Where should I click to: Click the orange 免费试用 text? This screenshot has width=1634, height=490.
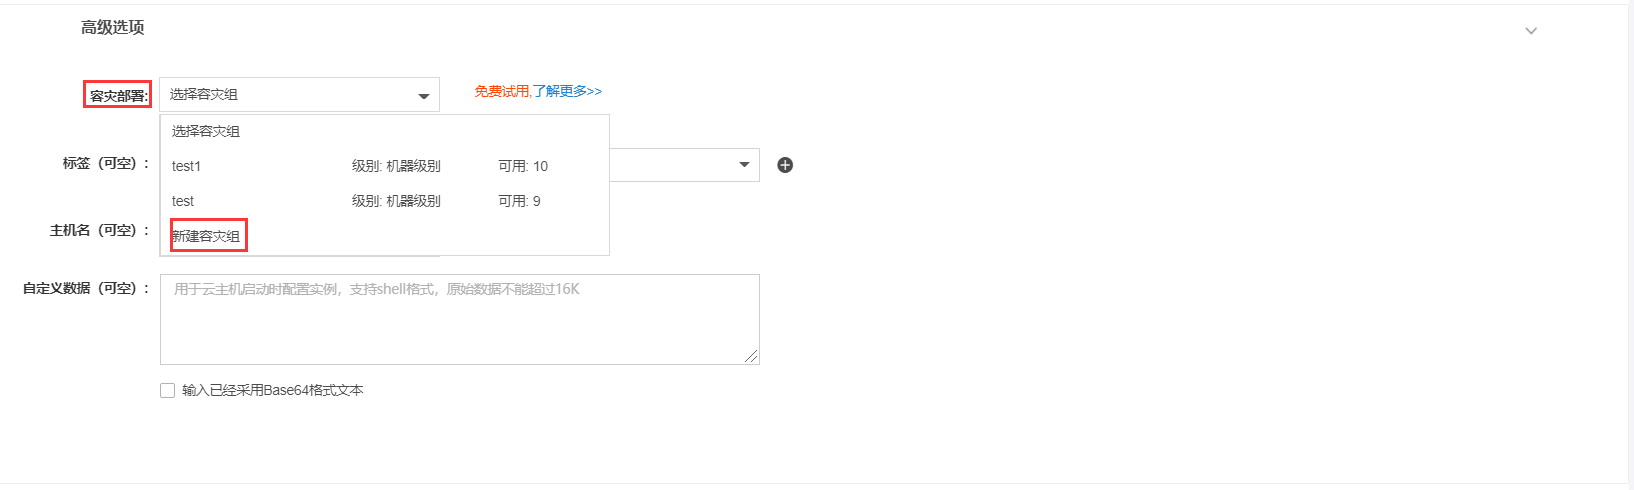[502, 91]
